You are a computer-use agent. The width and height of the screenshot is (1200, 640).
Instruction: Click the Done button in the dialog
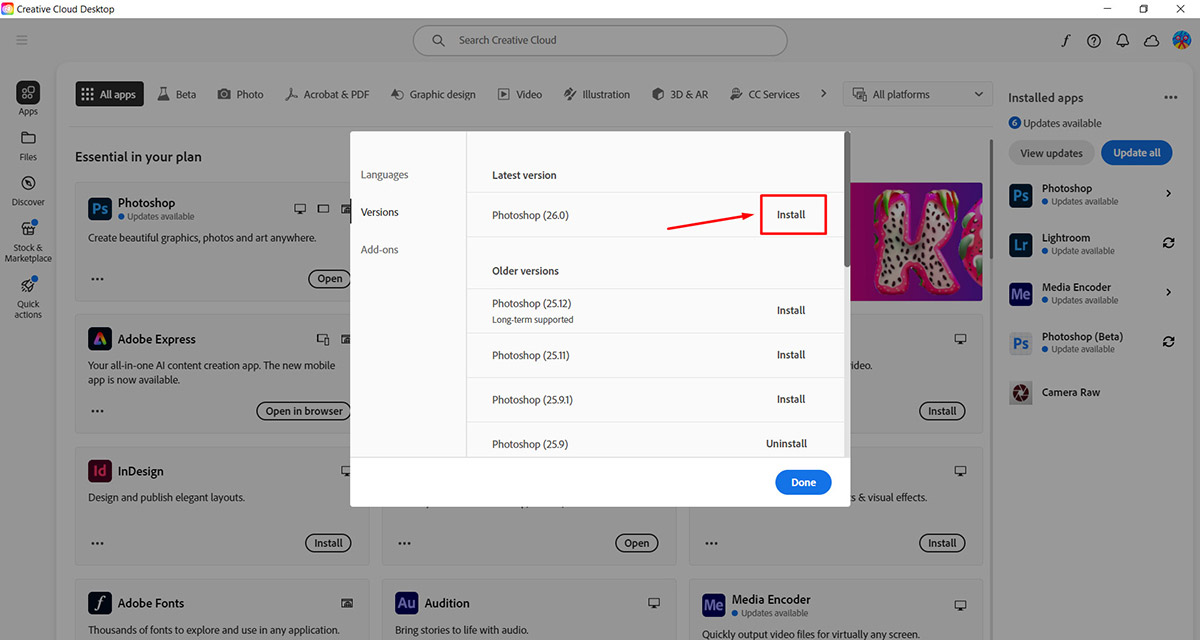[804, 482]
